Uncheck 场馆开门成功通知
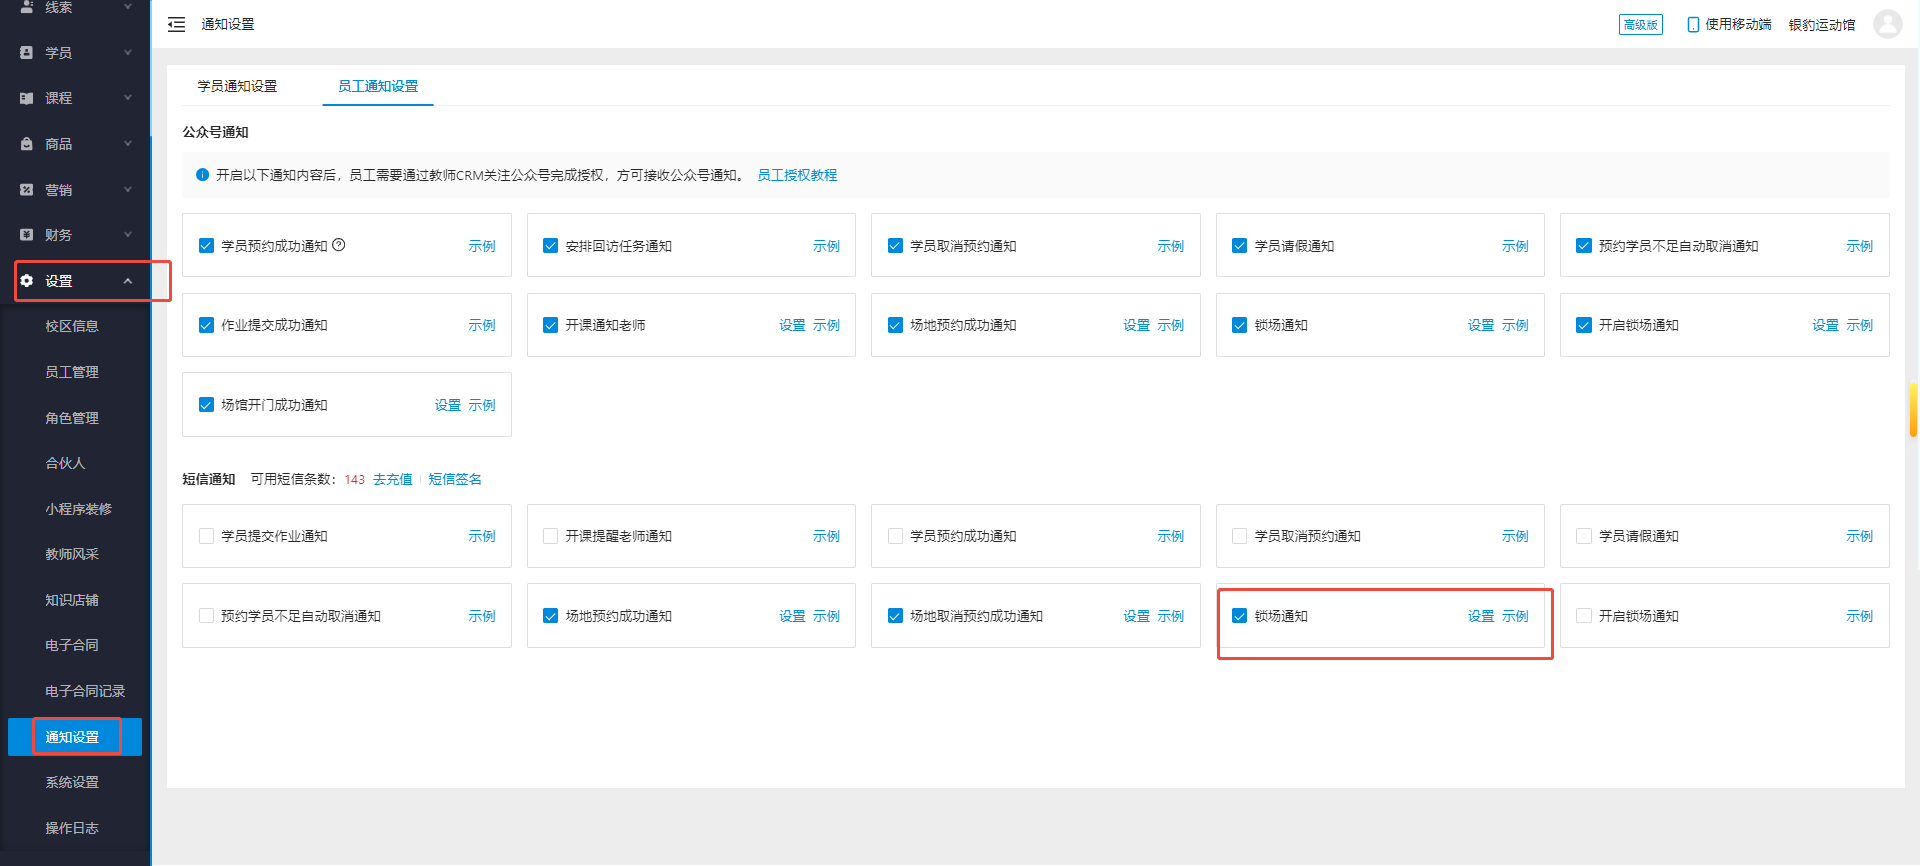 206,405
